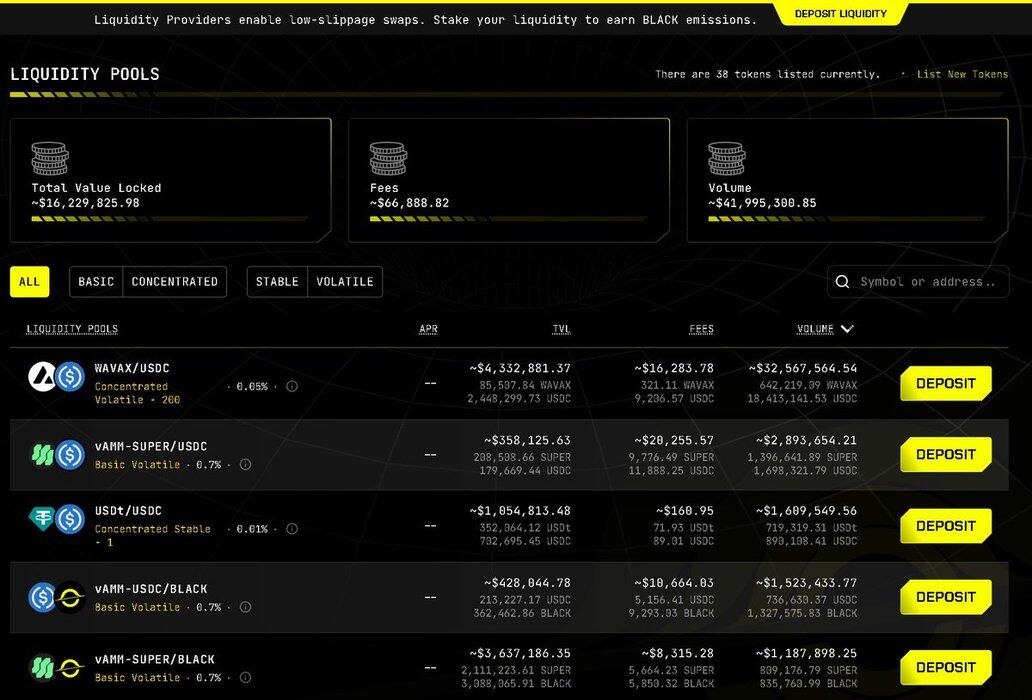Toggle the BASIC pool type filter
Viewport: 1032px width, 700px height.
tap(96, 282)
